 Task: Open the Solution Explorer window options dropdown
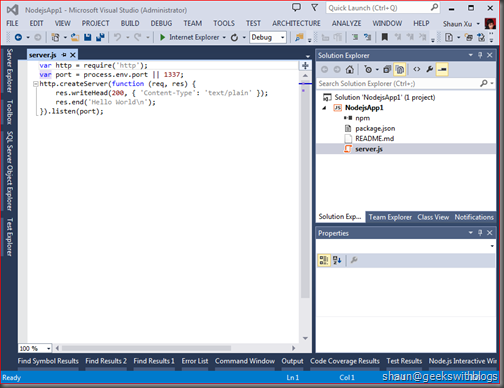click(471, 55)
